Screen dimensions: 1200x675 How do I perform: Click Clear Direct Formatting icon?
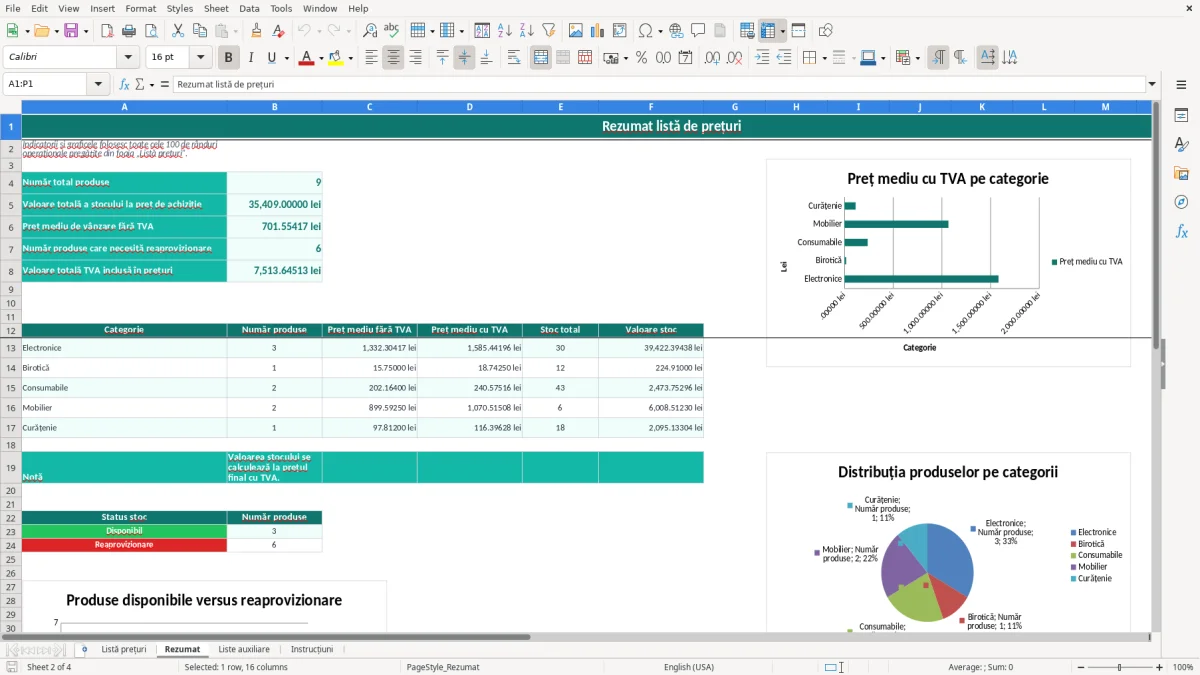coord(279,31)
